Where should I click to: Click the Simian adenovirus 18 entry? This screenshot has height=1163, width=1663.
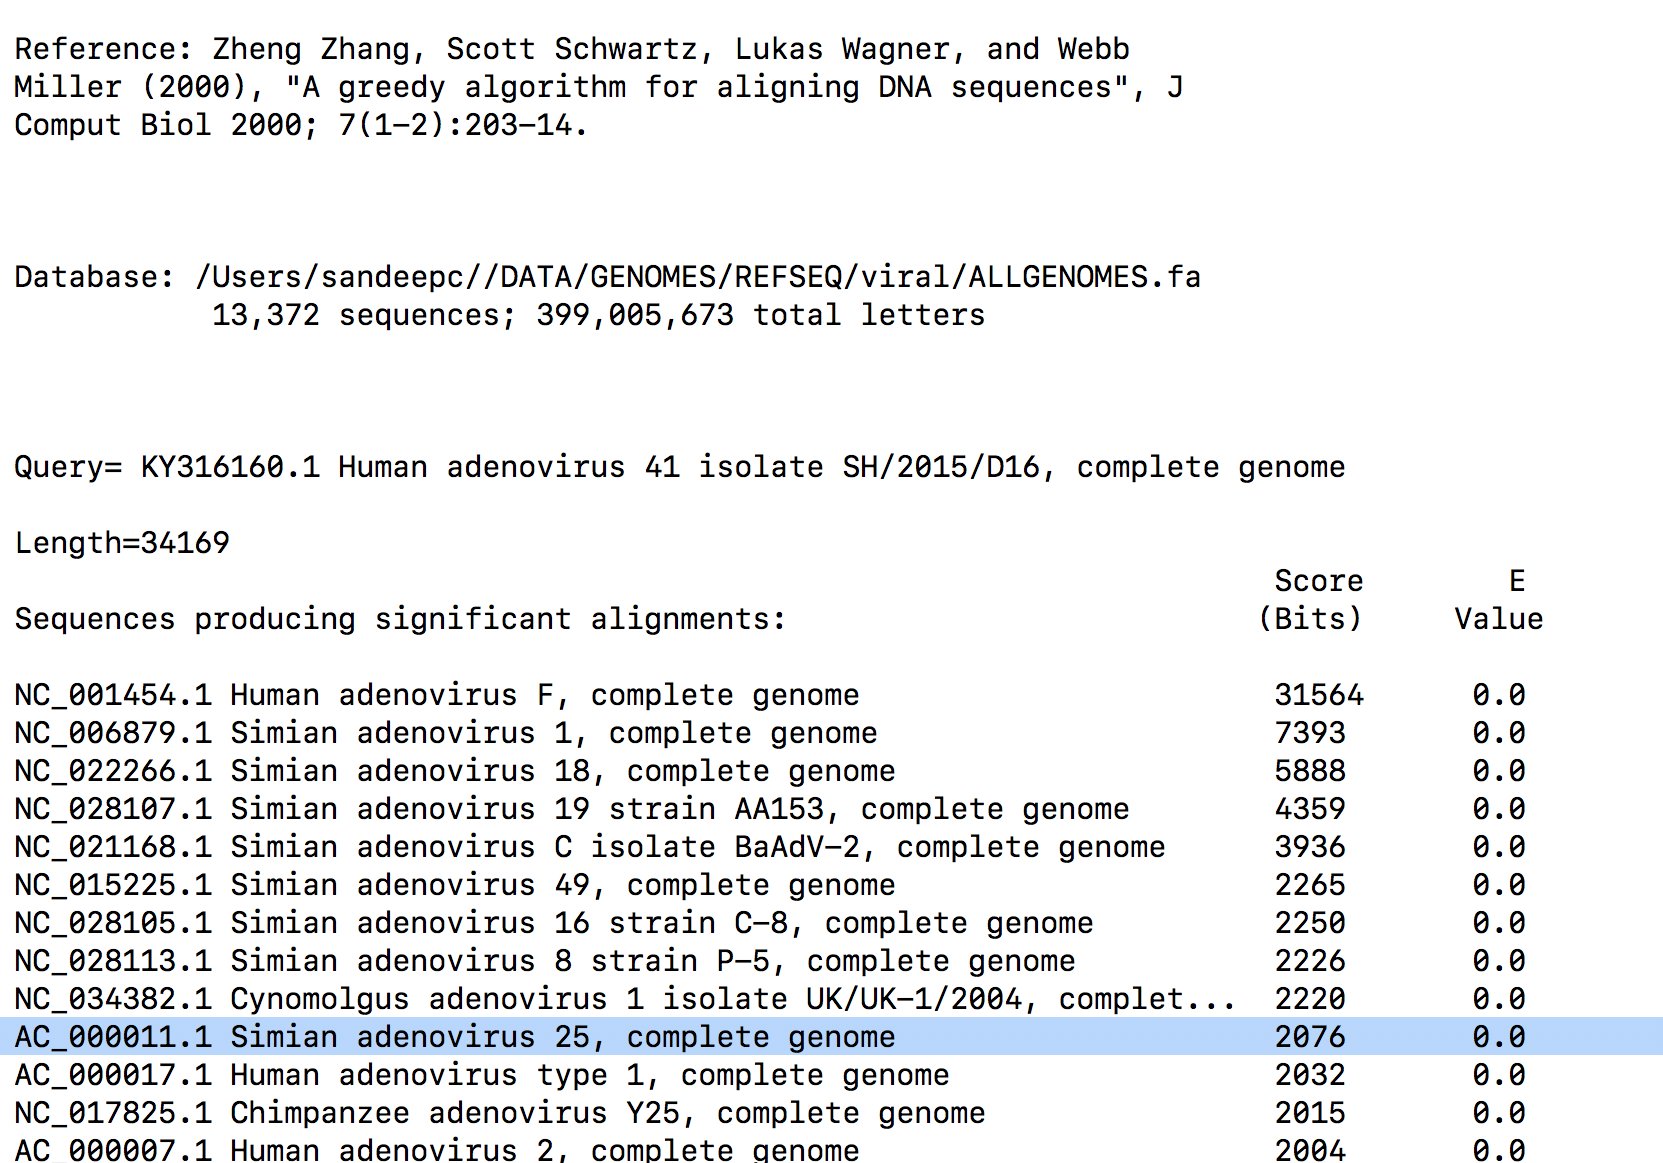pyautogui.click(x=454, y=771)
